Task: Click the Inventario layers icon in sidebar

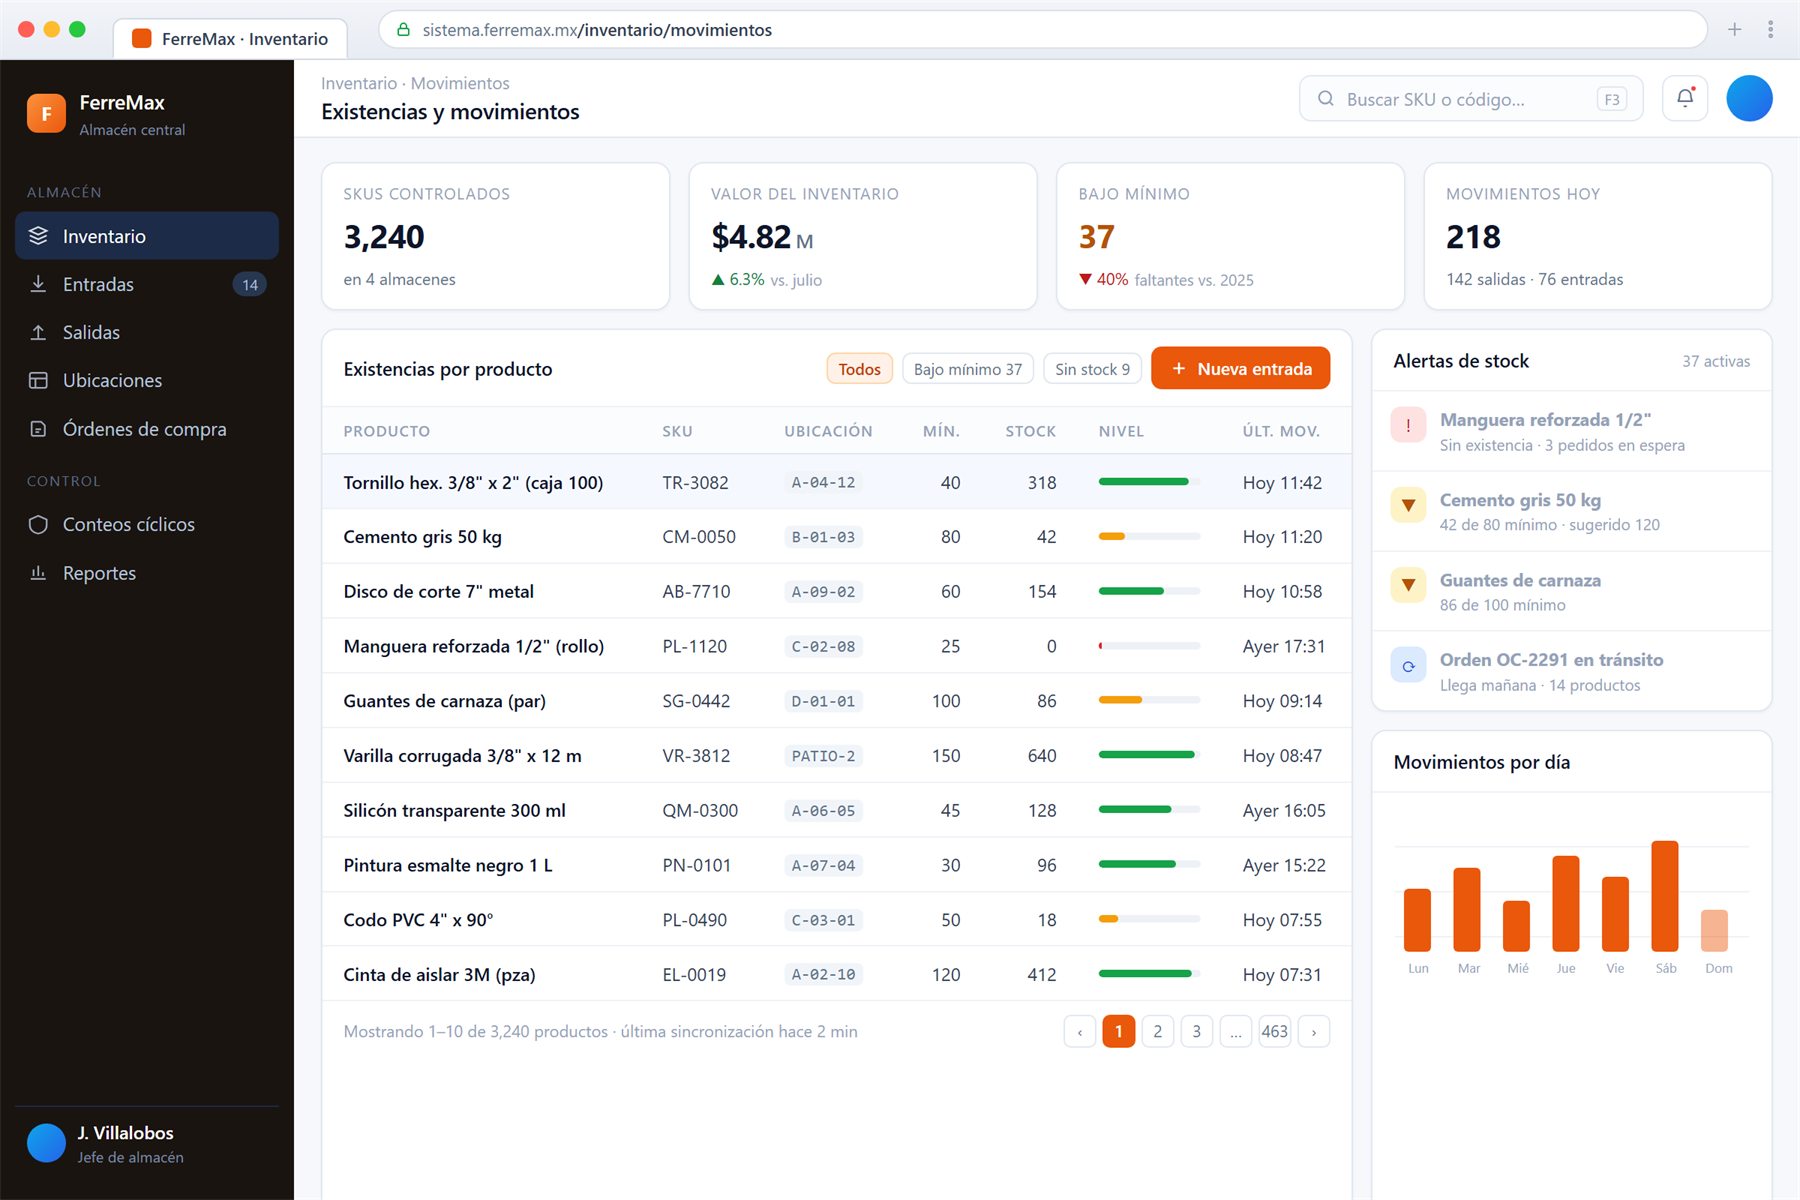Action: click(x=38, y=236)
